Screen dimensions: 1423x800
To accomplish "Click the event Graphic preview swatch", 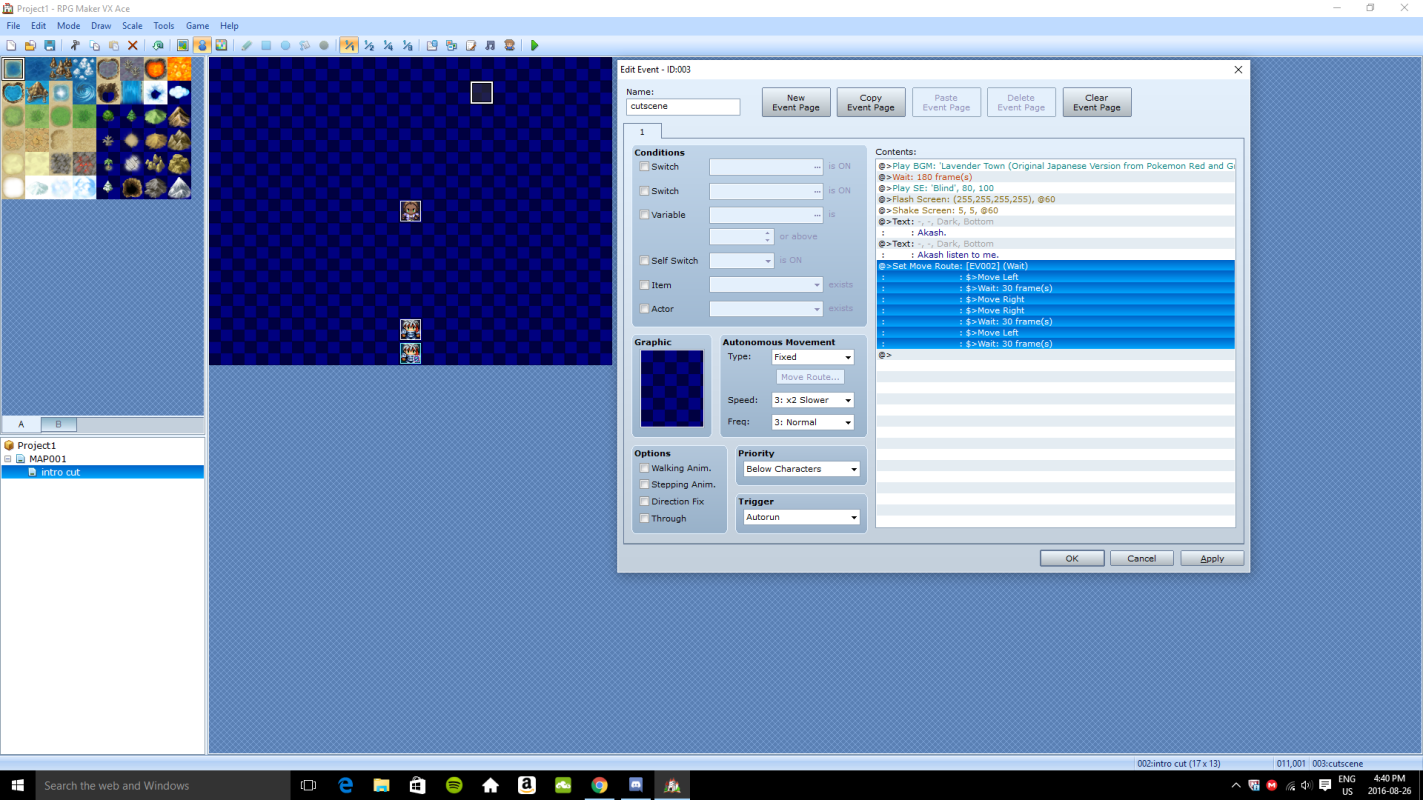I will coord(672,389).
